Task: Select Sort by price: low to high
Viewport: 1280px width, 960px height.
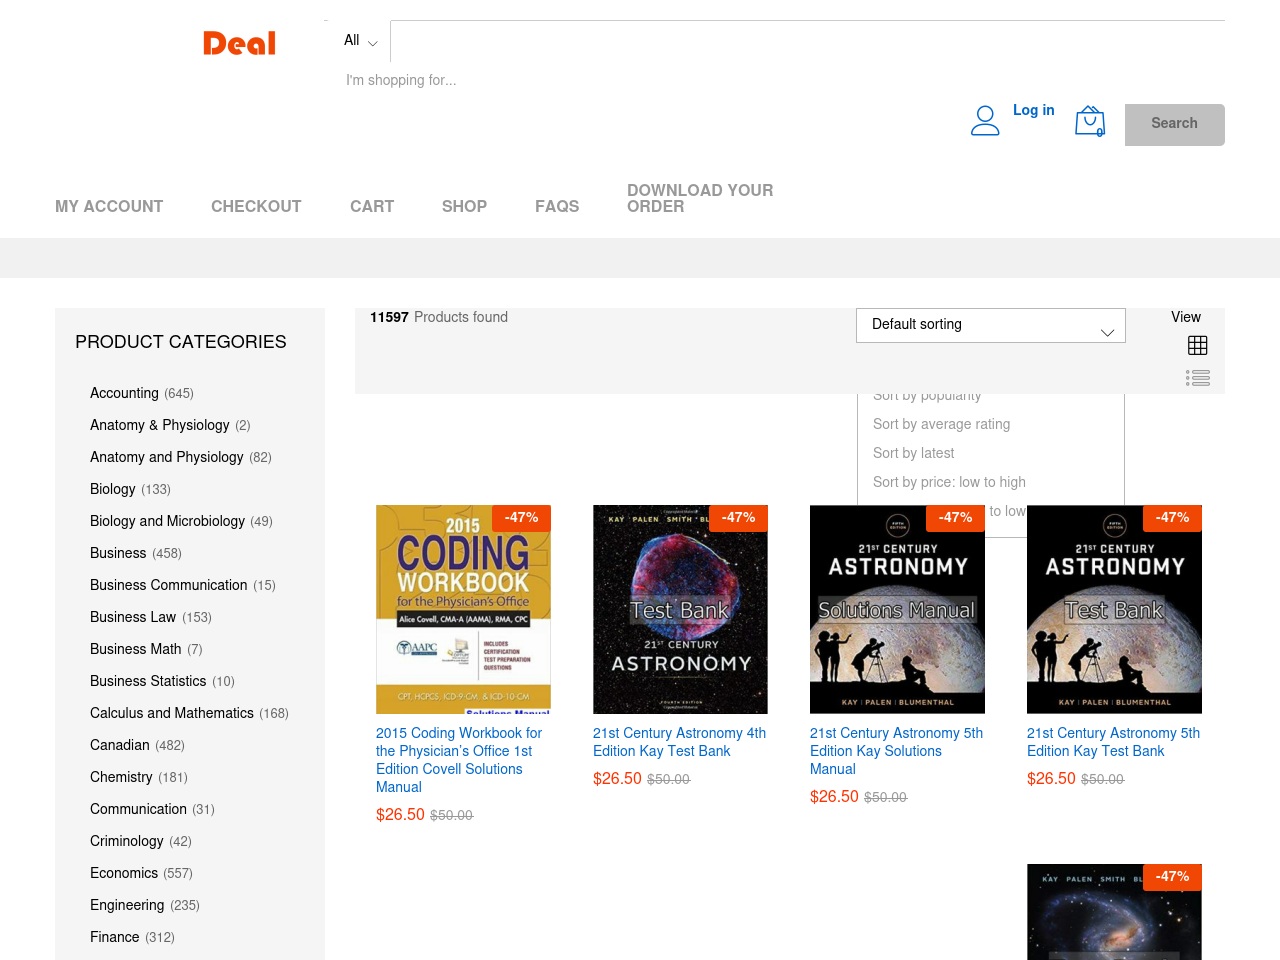Action: (949, 482)
